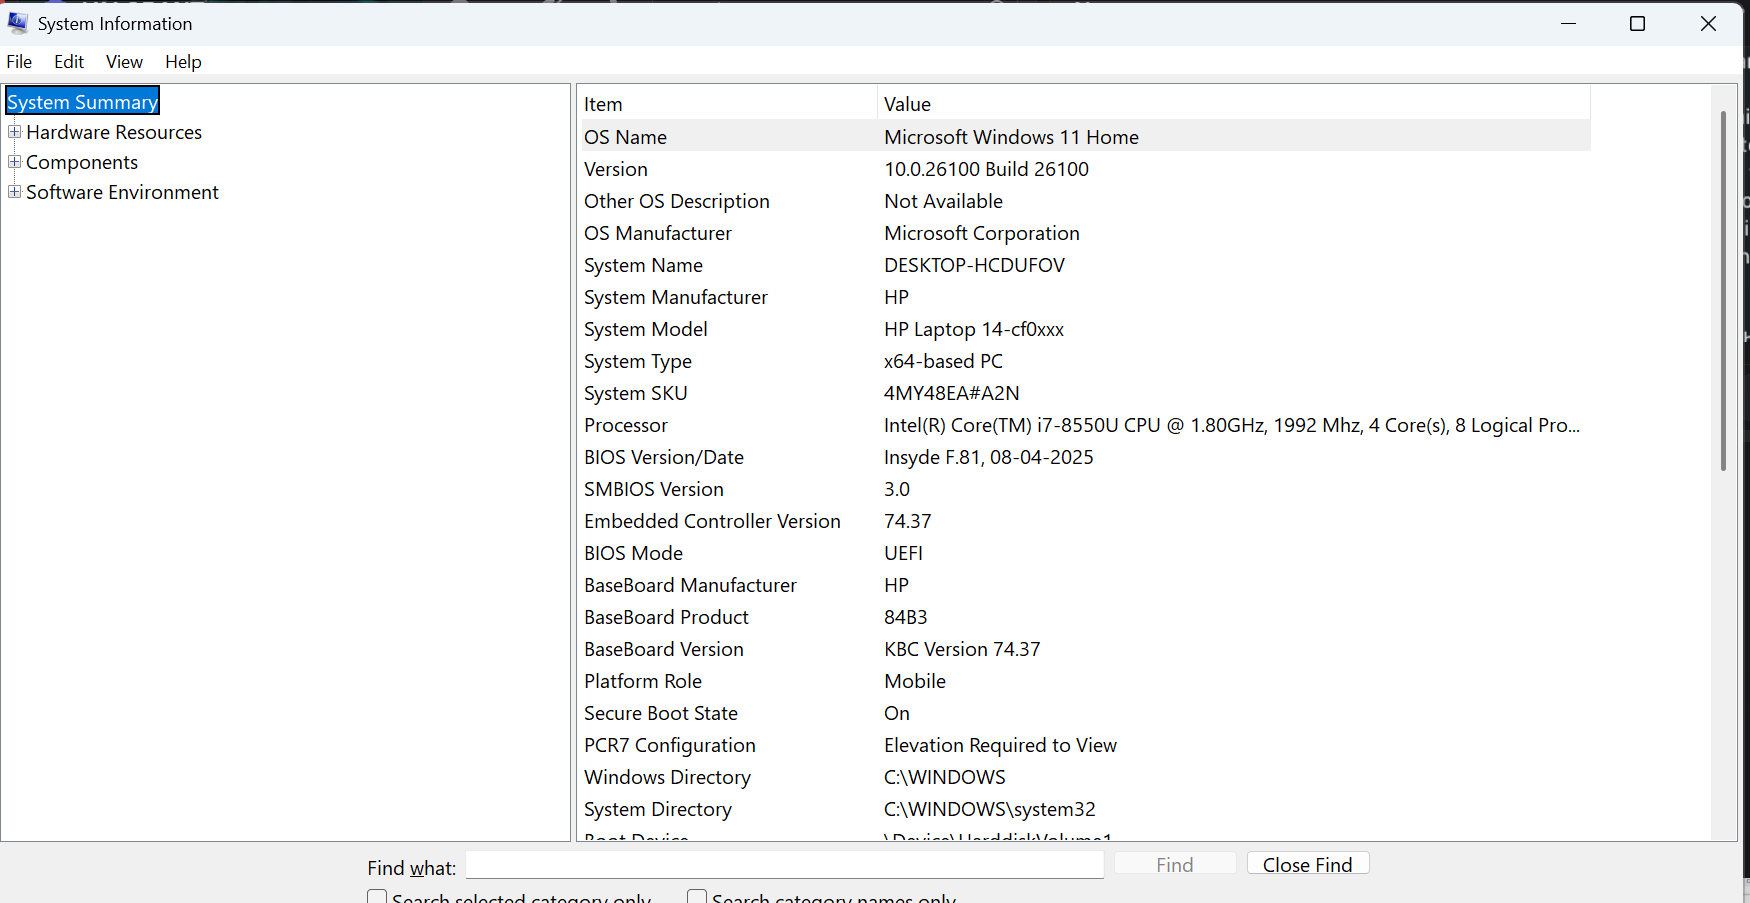The height and width of the screenshot is (903, 1750).
Task: Select the Windows Directory row
Action: 1085,777
